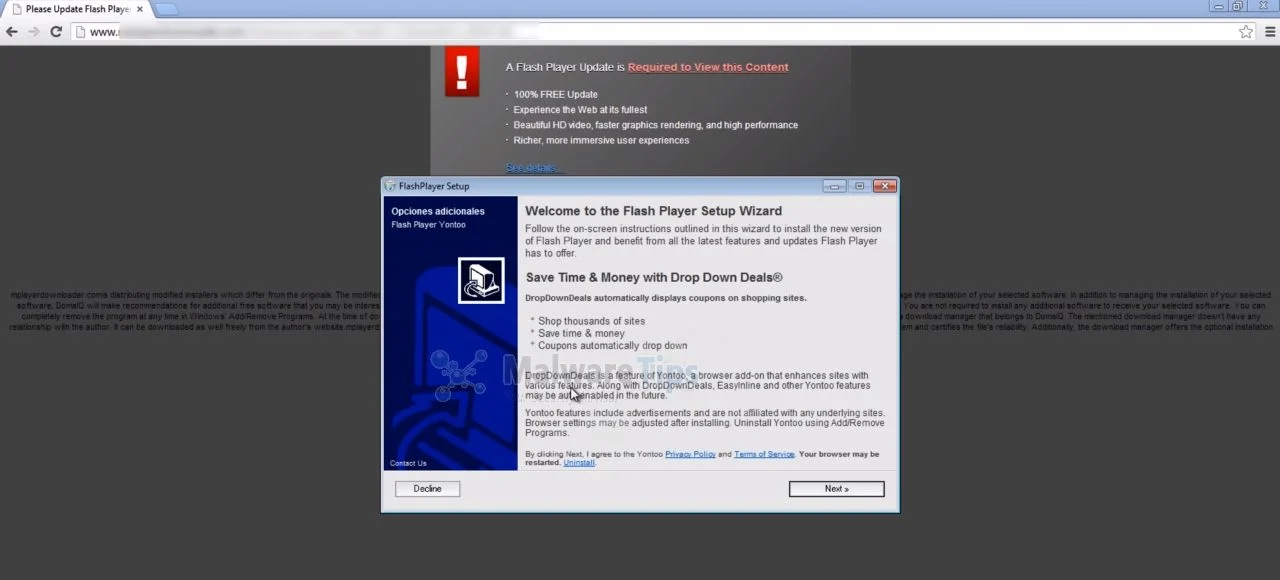Close the FlashPlayer Setup dialog
Screen dimensions: 1280x580
(x=885, y=186)
